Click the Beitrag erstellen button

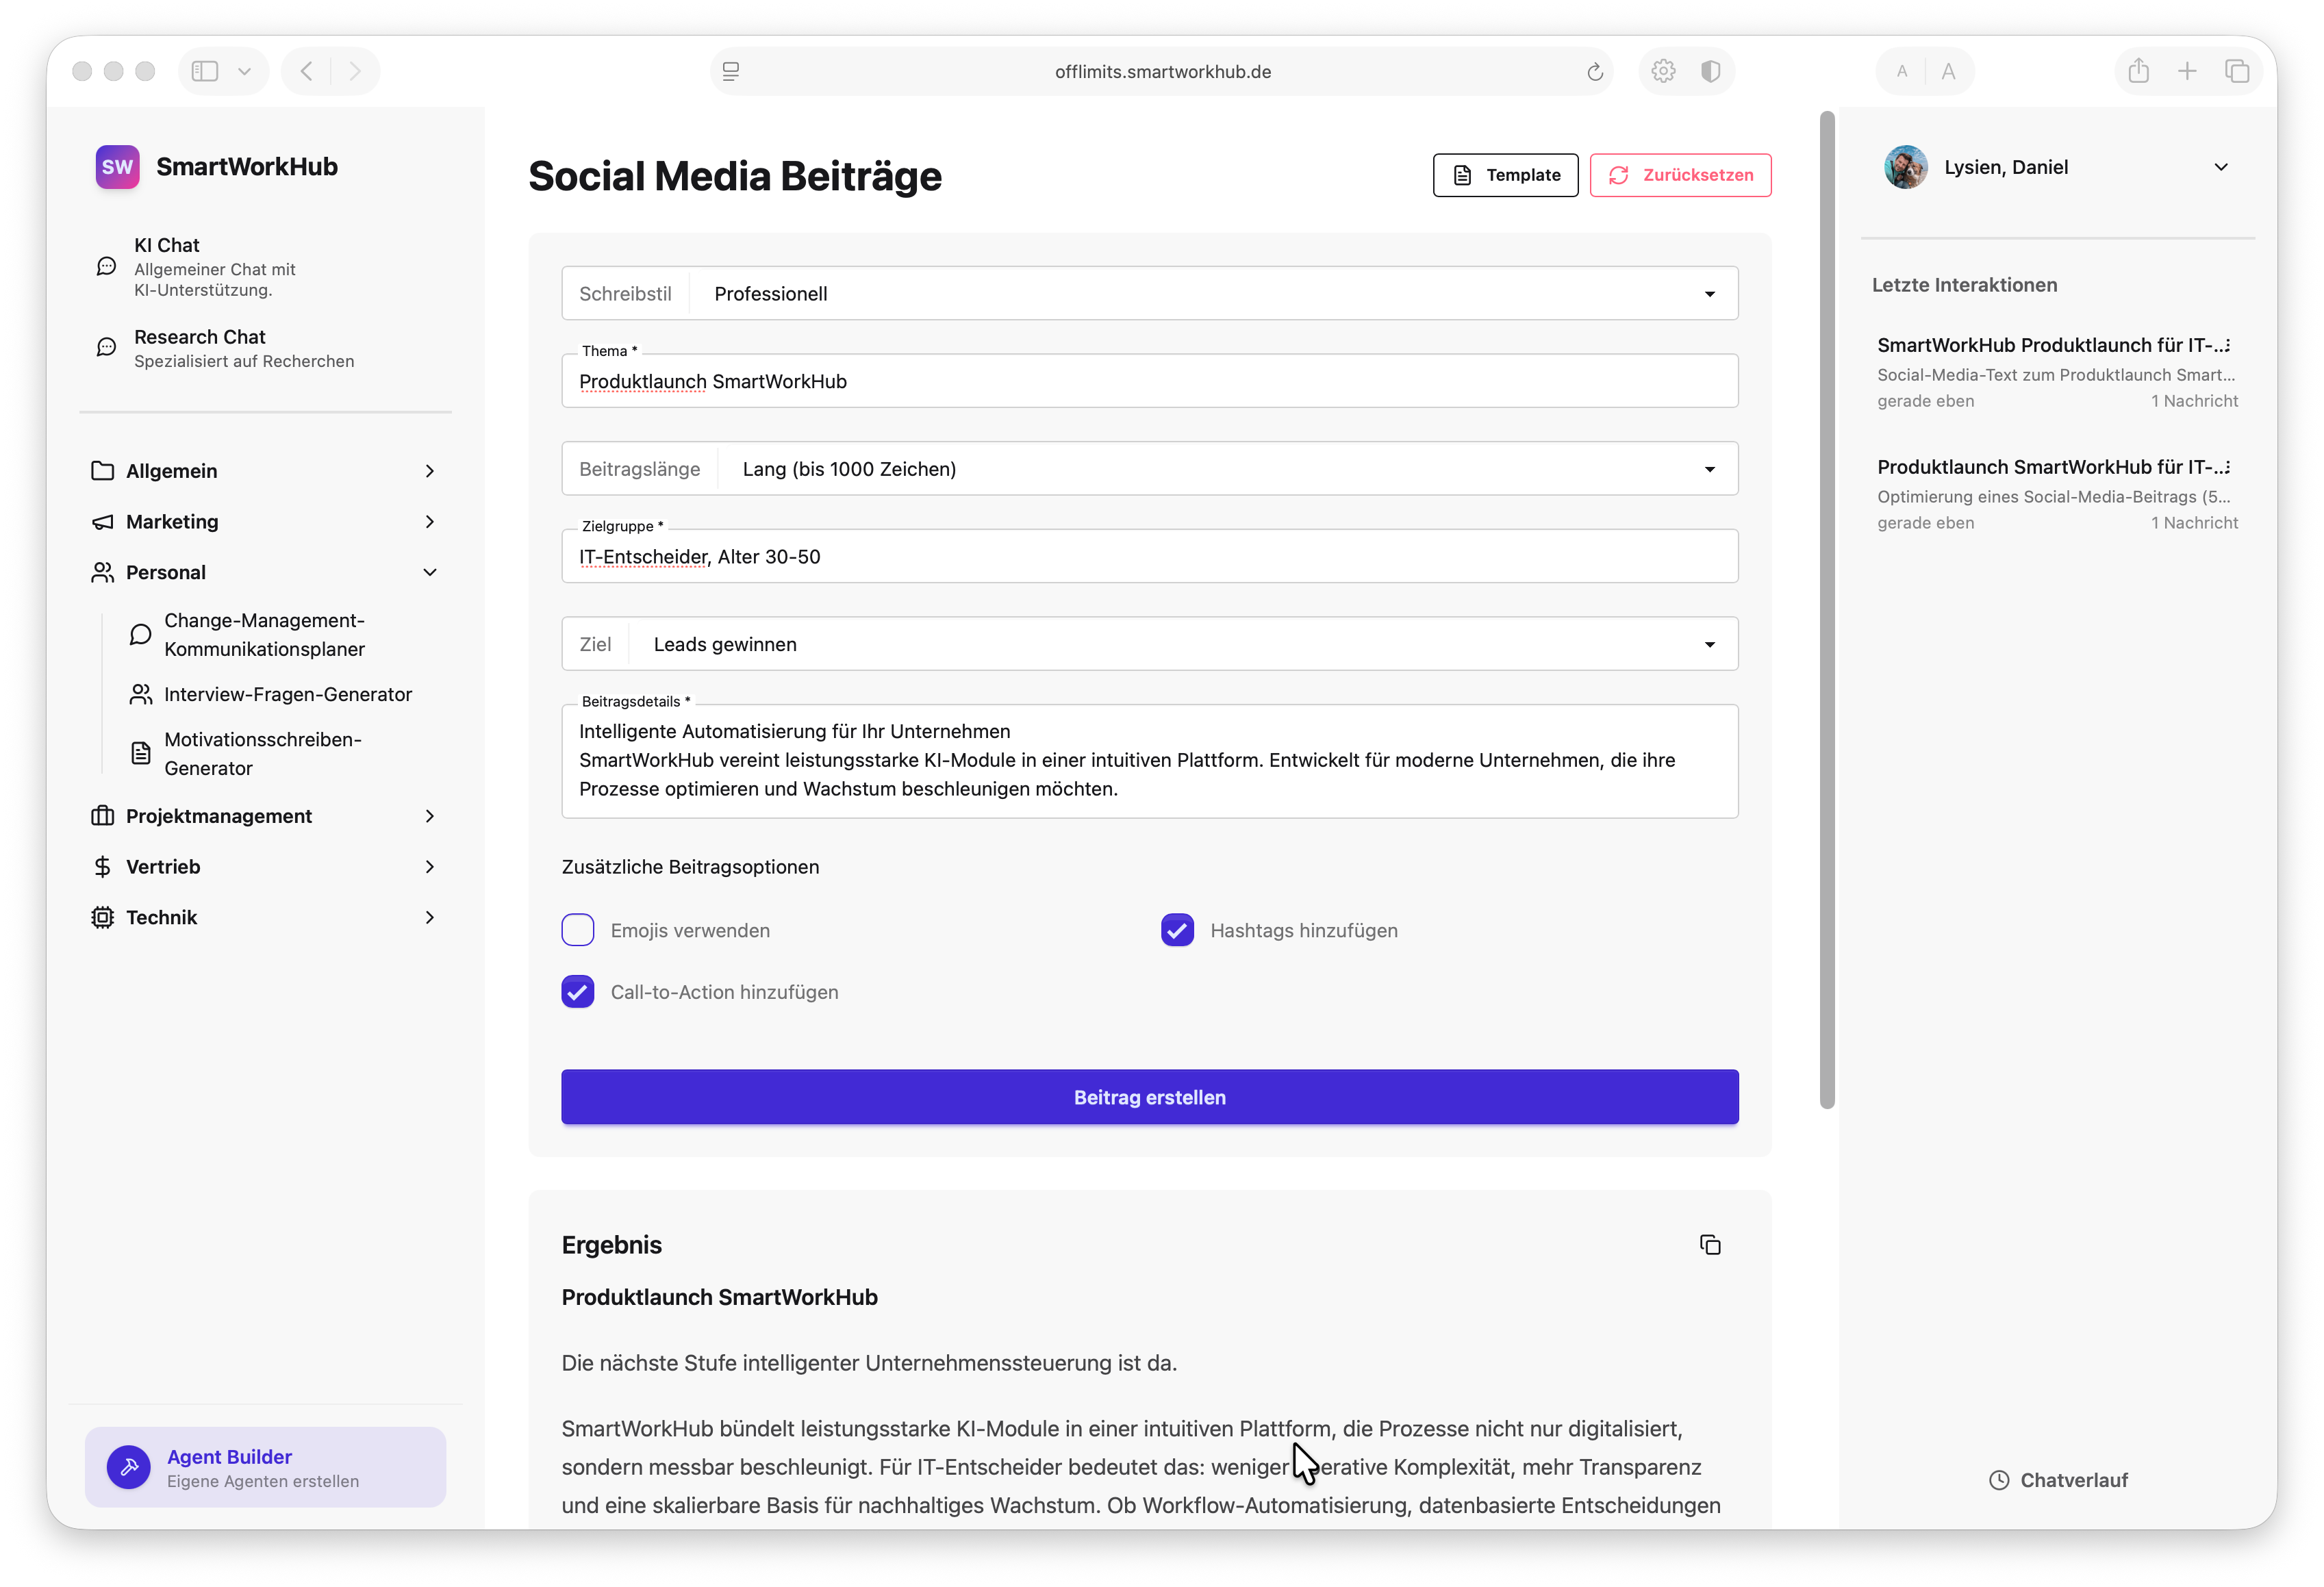tap(1150, 1097)
